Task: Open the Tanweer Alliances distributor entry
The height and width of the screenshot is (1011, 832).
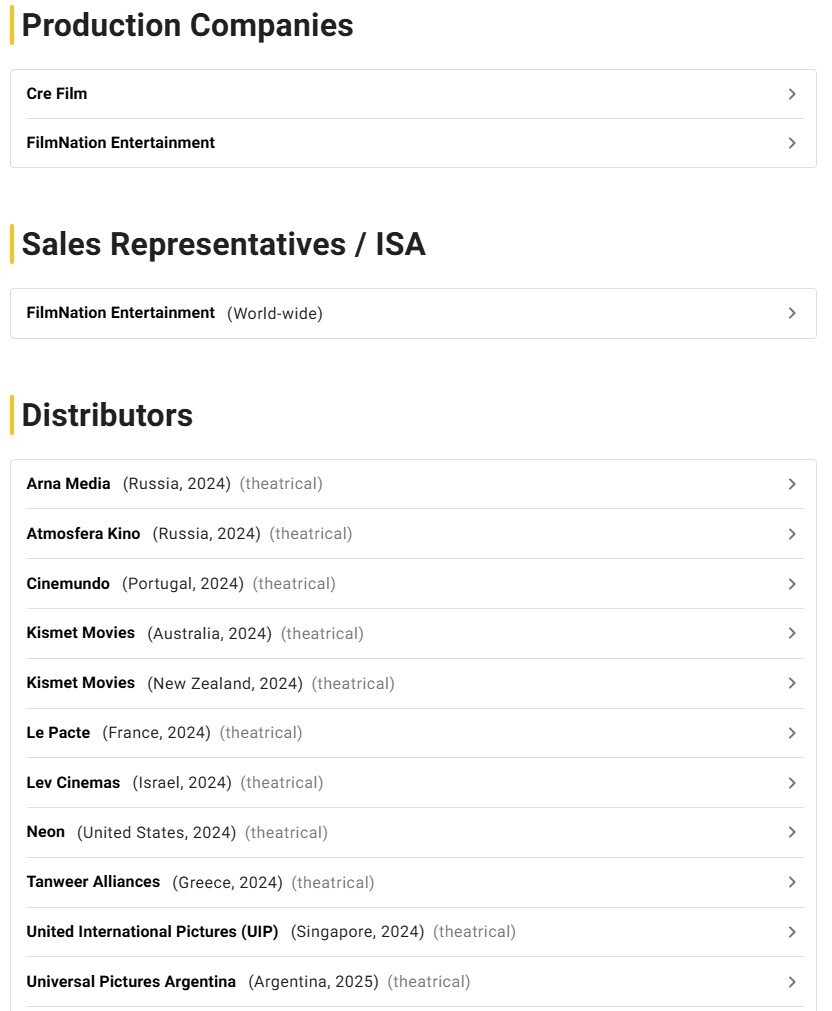Action: (93, 882)
